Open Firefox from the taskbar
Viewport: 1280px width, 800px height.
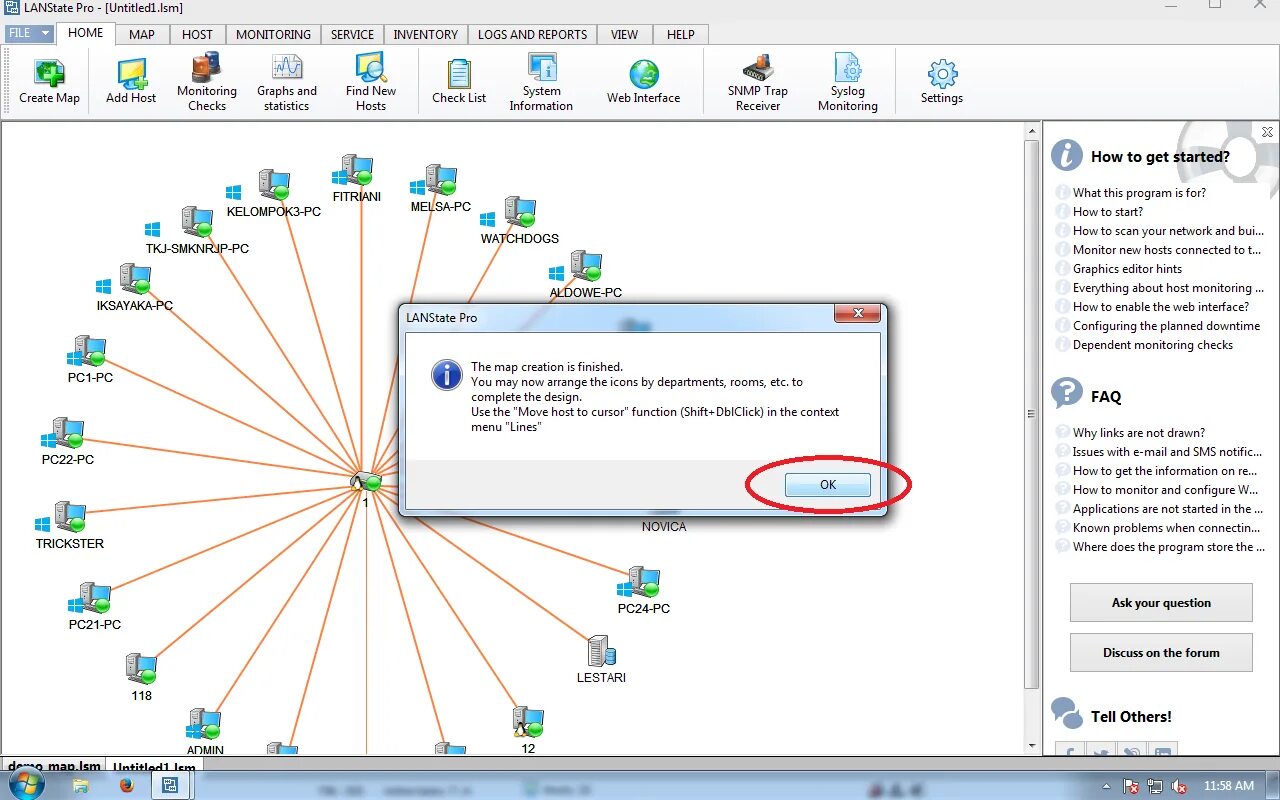point(126,786)
